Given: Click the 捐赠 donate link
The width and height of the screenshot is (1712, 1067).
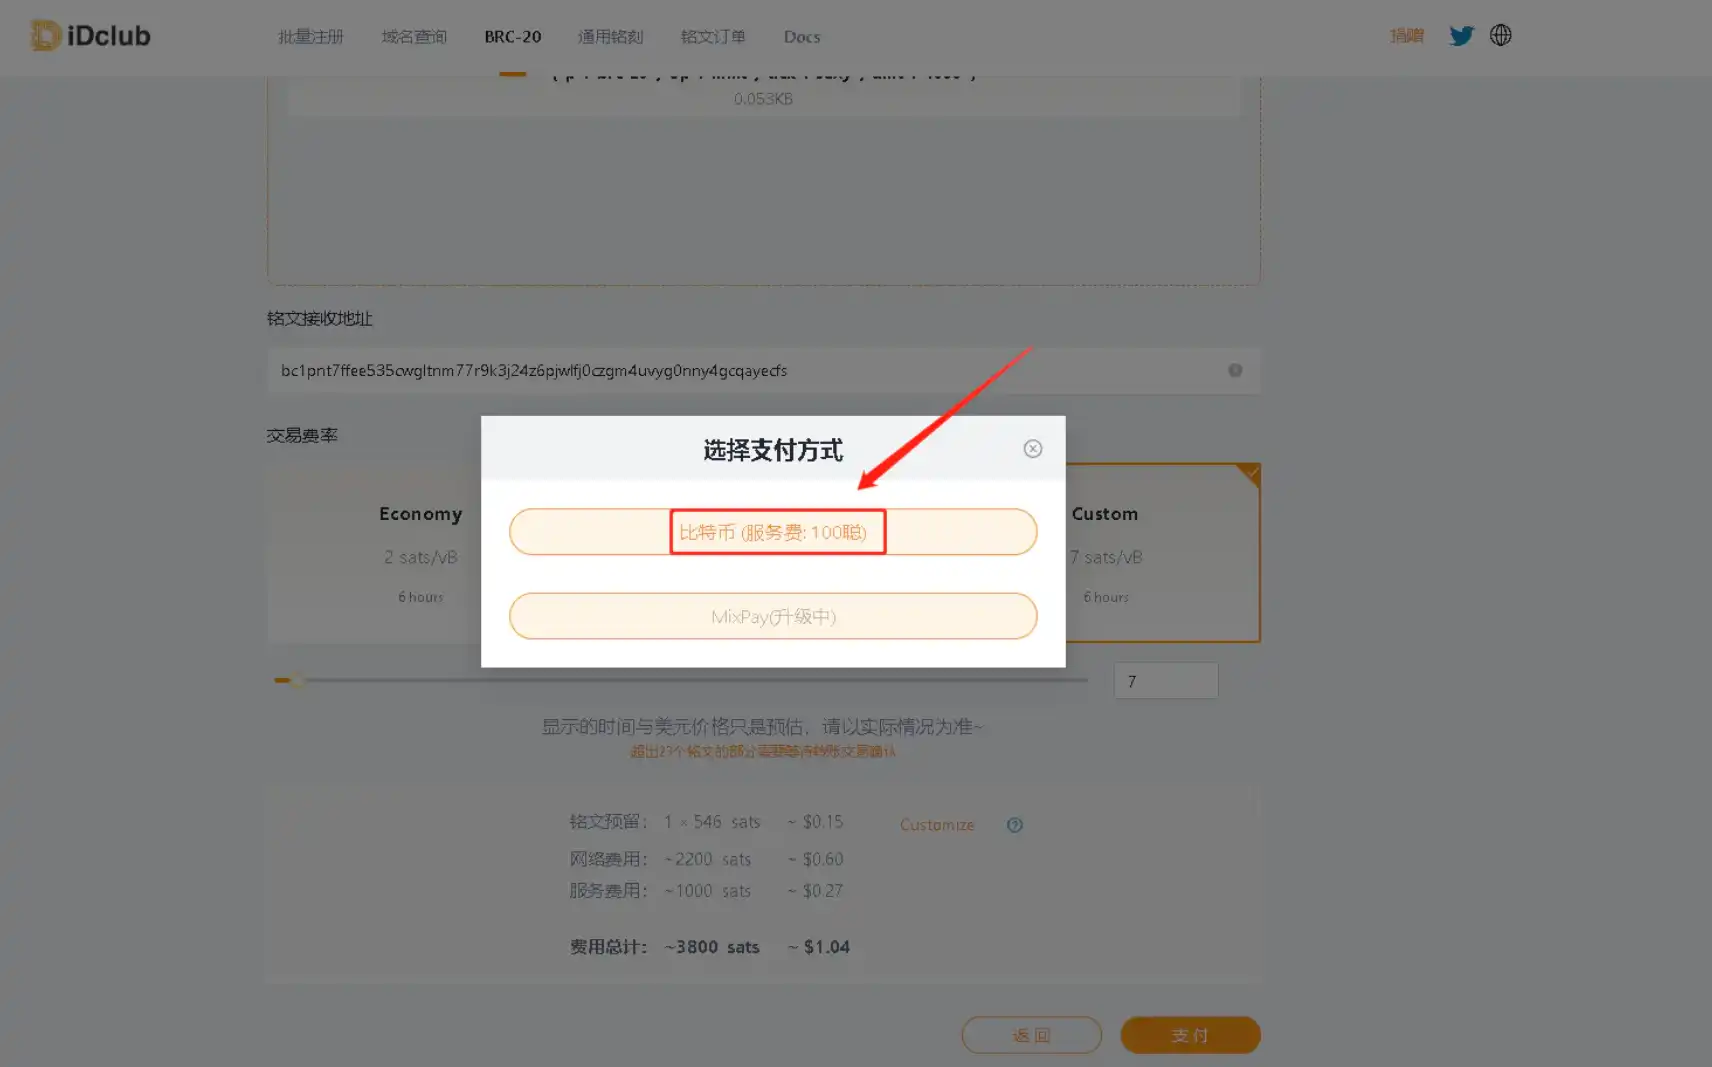Looking at the screenshot, I should [x=1406, y=35].
